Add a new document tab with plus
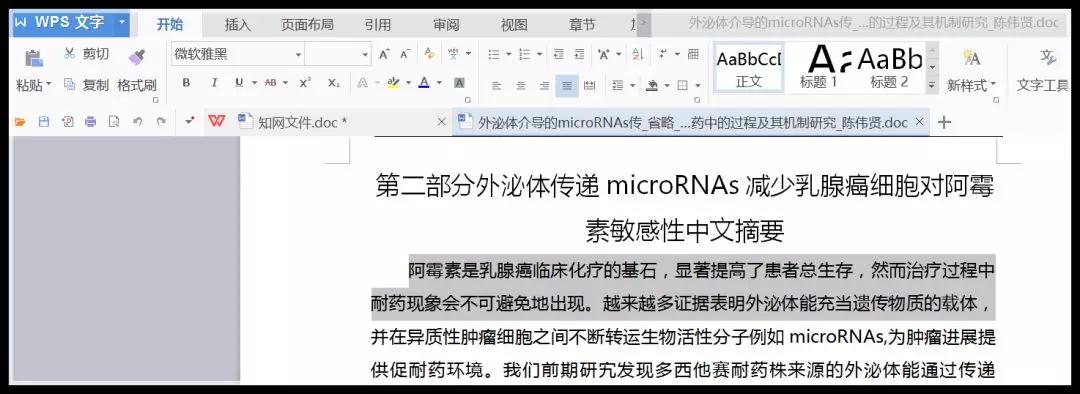 944,123
